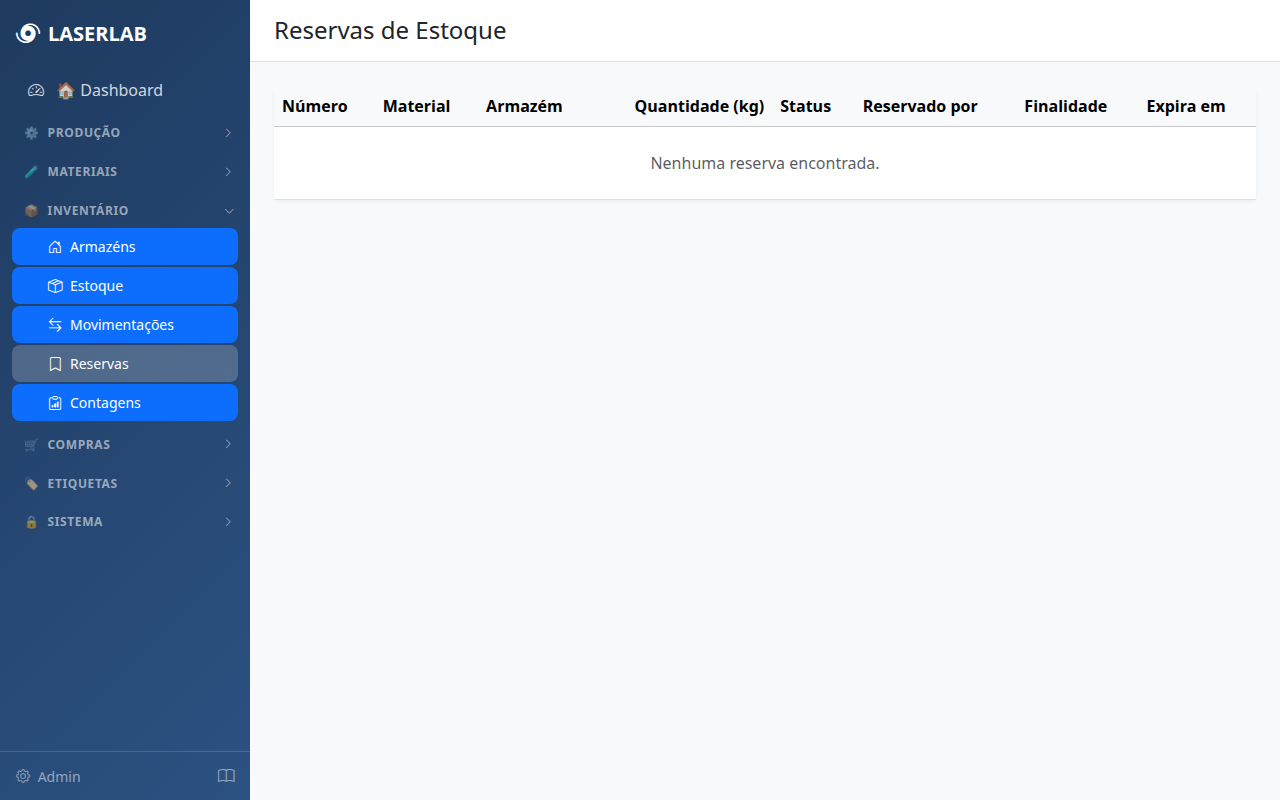Click the PRODUÇÃO gear icon
This screenshot has width=1280, height=800.
coord(31,132)
